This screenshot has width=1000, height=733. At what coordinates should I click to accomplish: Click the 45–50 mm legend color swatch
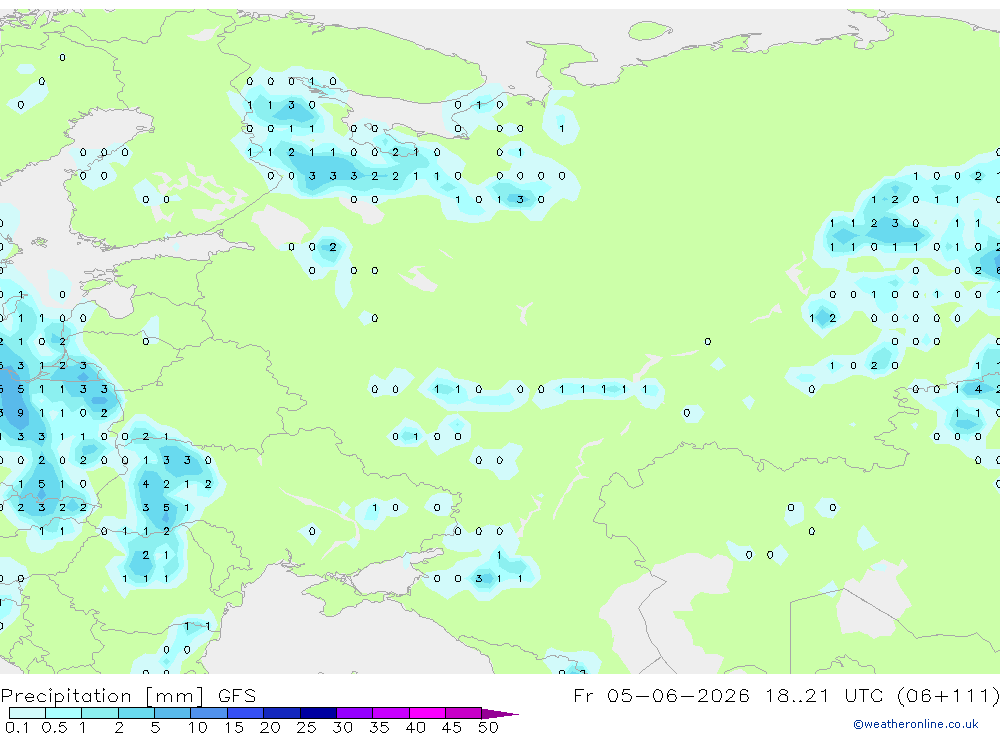tap(463, 713)
